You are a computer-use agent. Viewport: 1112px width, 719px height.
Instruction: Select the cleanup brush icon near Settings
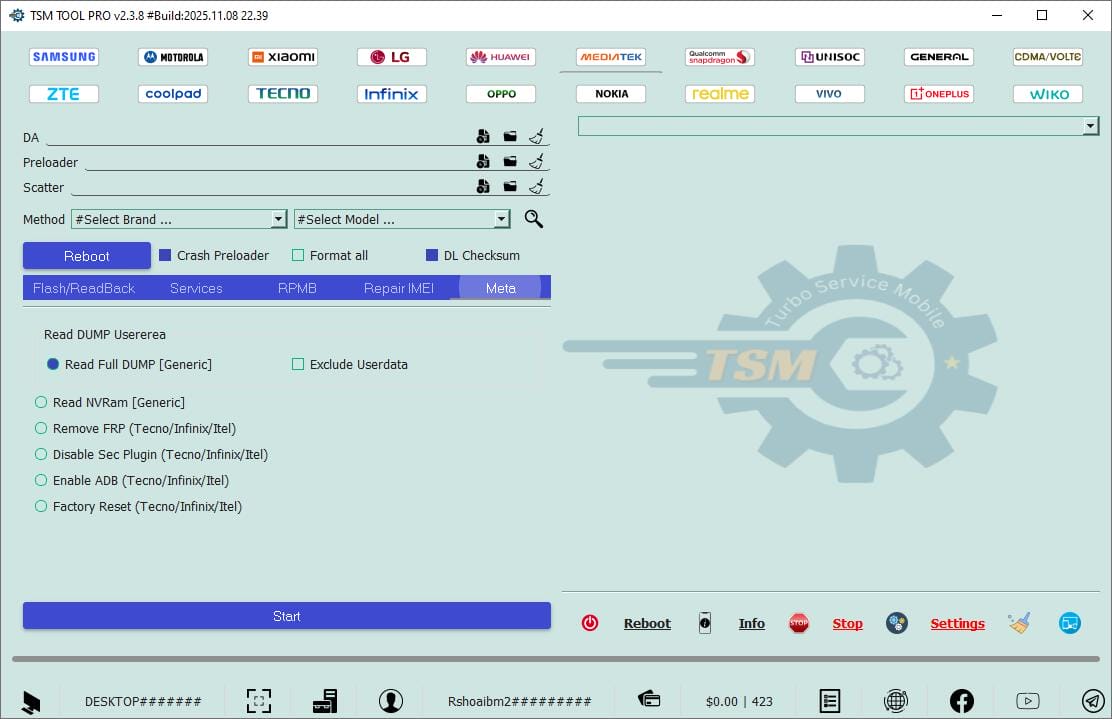point(1019,622)
